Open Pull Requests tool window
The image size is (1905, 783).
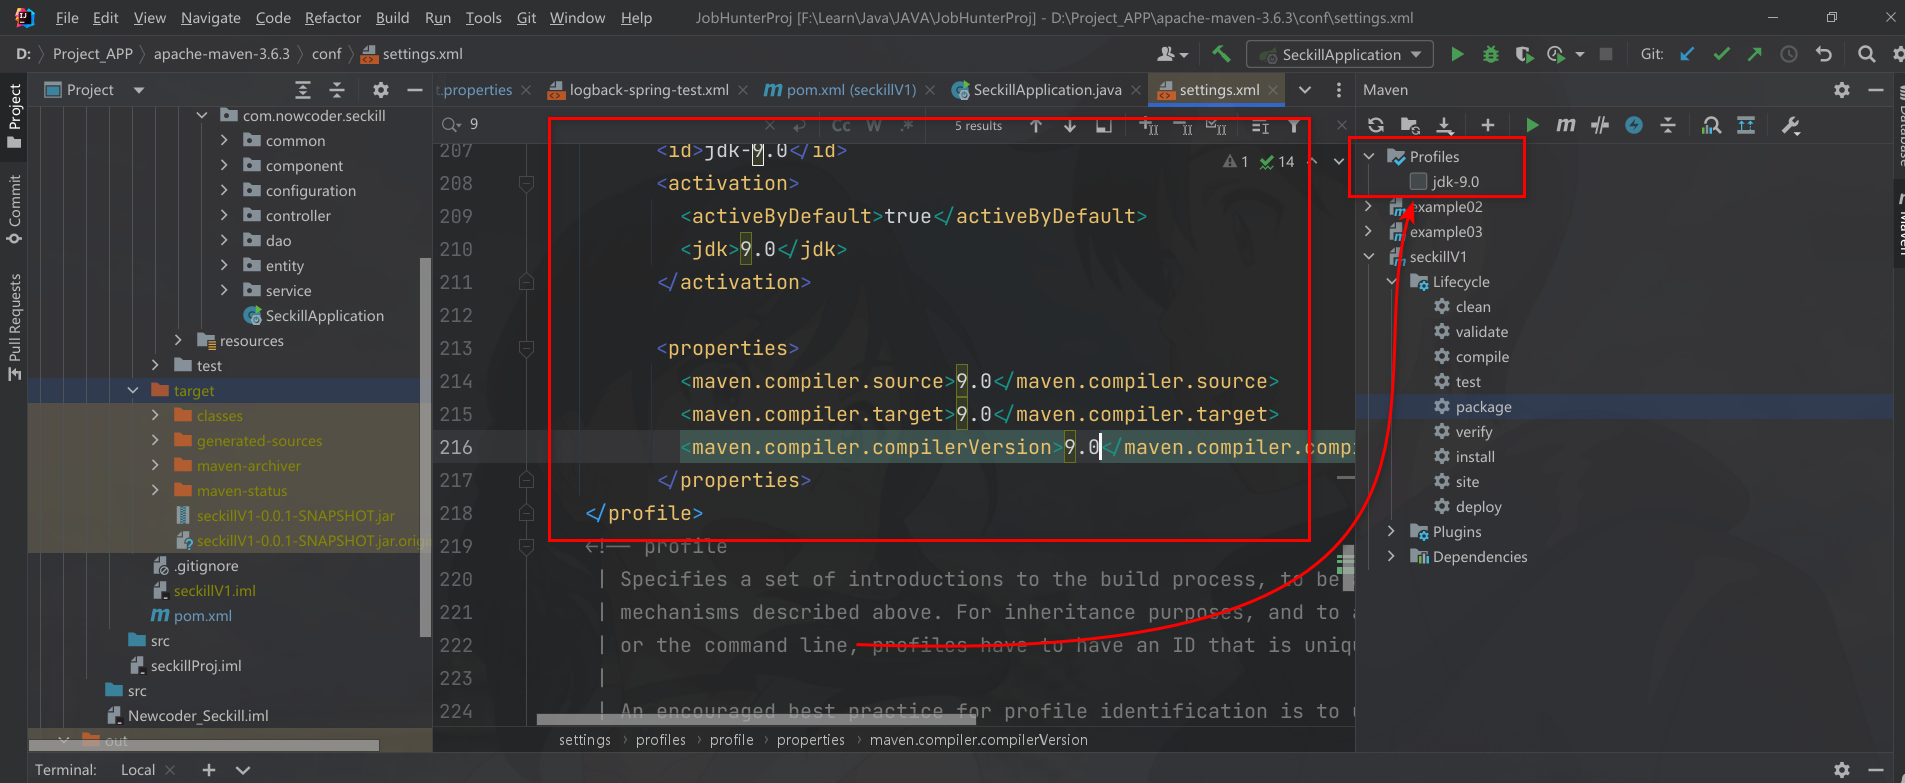14,326
